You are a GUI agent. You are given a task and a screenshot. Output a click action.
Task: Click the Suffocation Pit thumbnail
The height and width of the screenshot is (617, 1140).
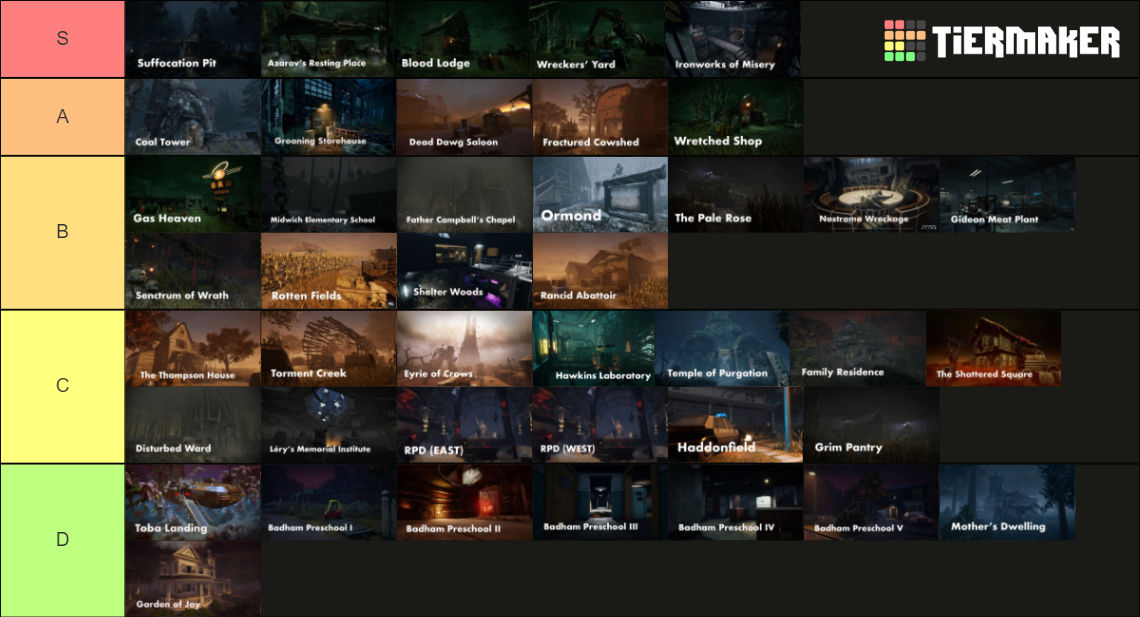click(192, 39)
